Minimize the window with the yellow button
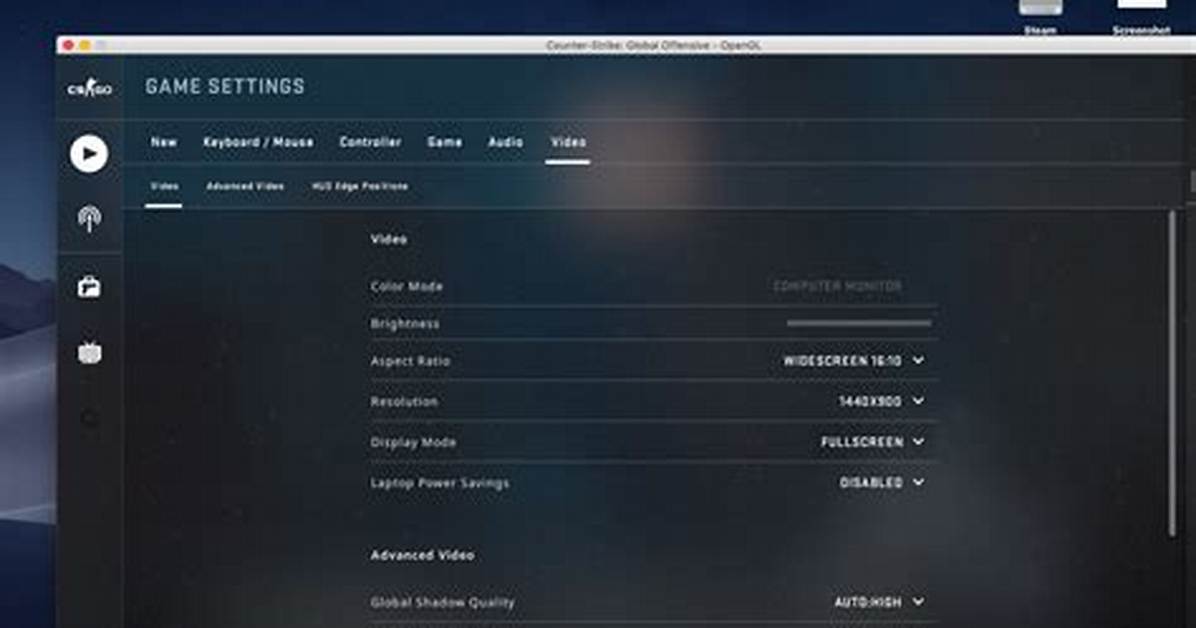Viewport: 1196px width, 628px height. 85,46
